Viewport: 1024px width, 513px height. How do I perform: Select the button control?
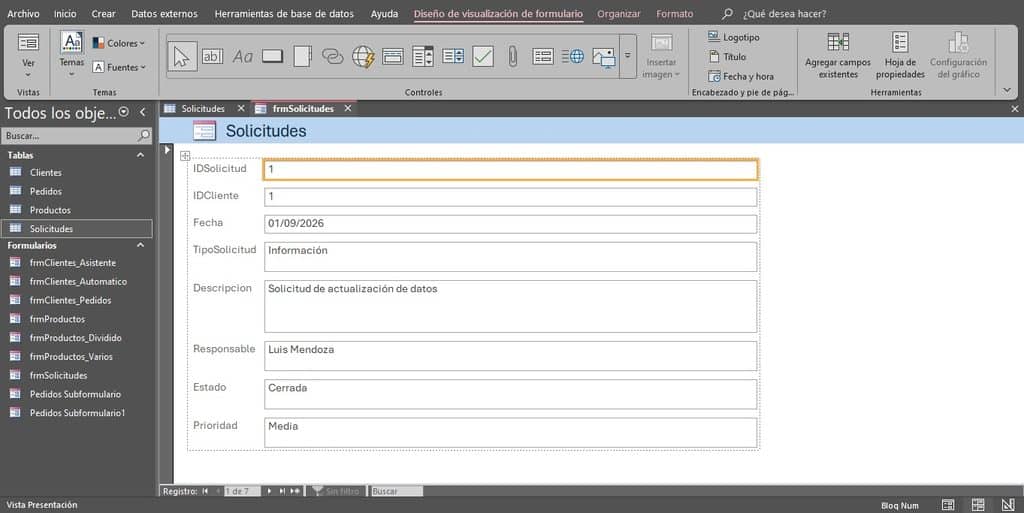(272, 57)
